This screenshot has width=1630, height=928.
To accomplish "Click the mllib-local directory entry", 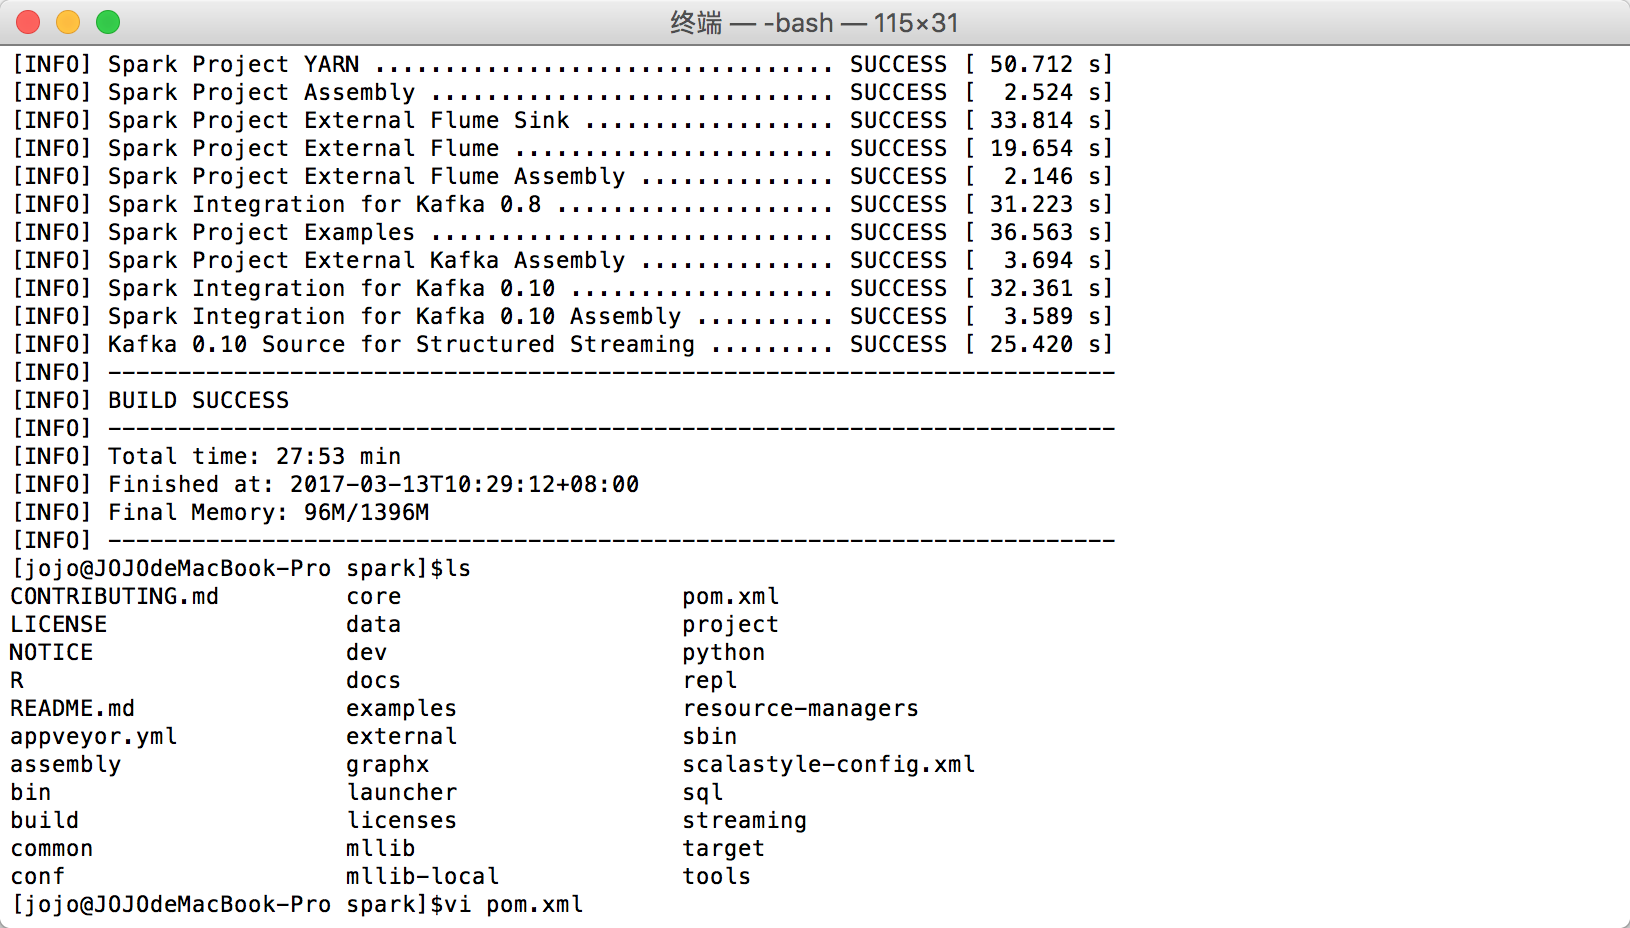I will point(422,876).
